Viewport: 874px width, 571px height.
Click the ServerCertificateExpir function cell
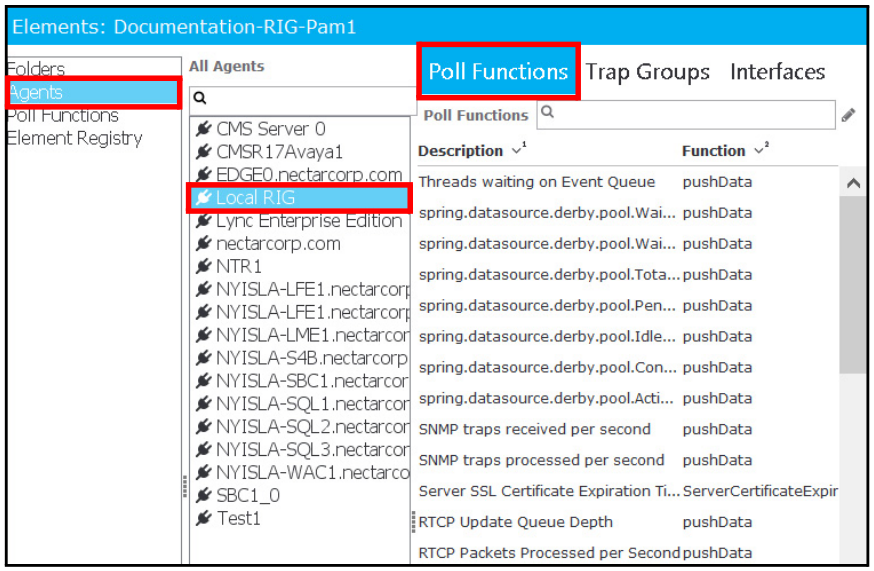coord(760,491)
